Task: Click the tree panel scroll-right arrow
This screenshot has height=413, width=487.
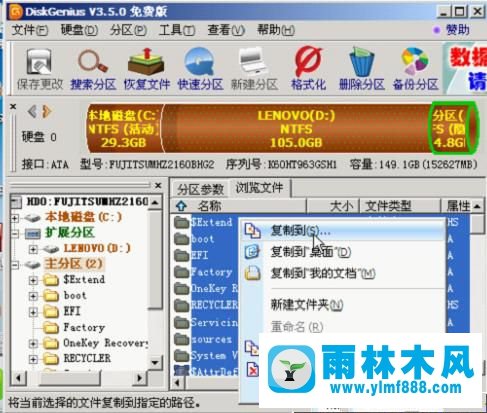Action: [x=140, y=378]
